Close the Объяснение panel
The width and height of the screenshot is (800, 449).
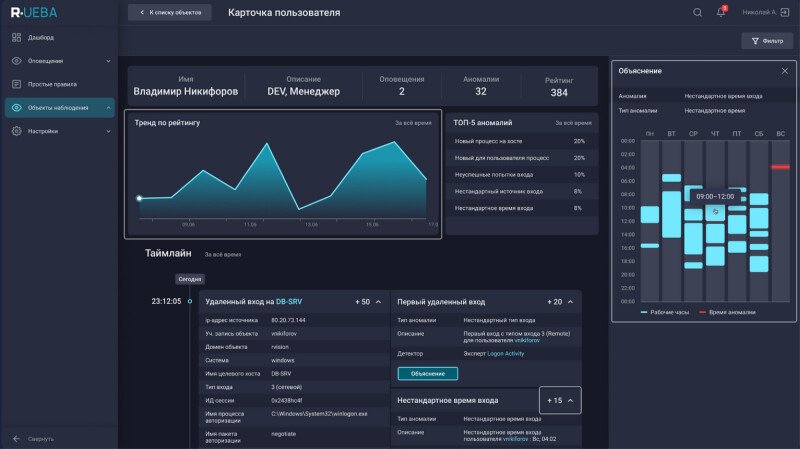click(x=784, y=71)
